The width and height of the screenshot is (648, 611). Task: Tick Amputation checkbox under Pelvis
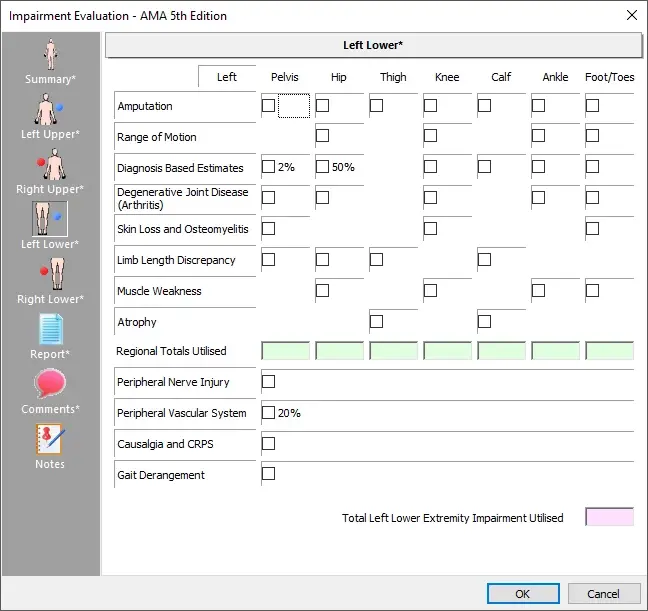[x=268, y=105]
